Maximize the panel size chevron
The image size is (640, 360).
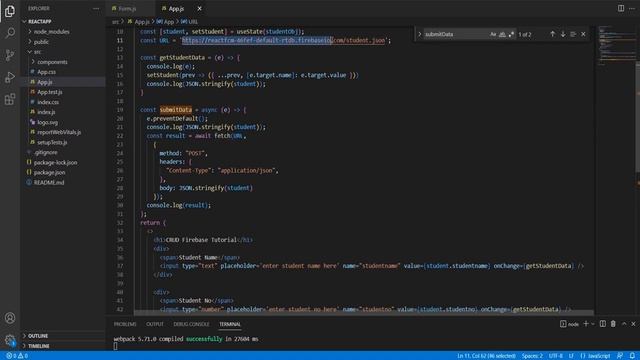pos(624,324)
